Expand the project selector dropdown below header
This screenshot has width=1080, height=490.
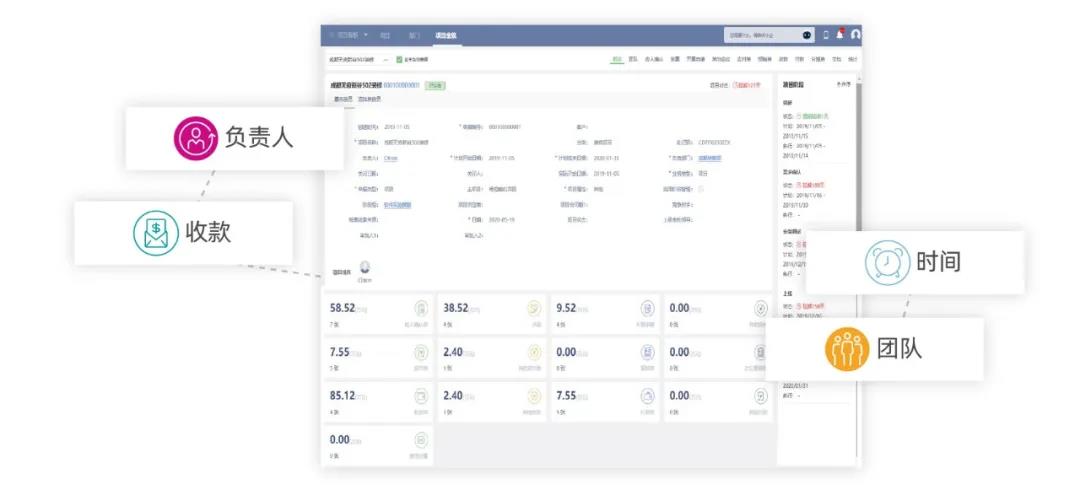pyautogui.click(x=386, y=60)
